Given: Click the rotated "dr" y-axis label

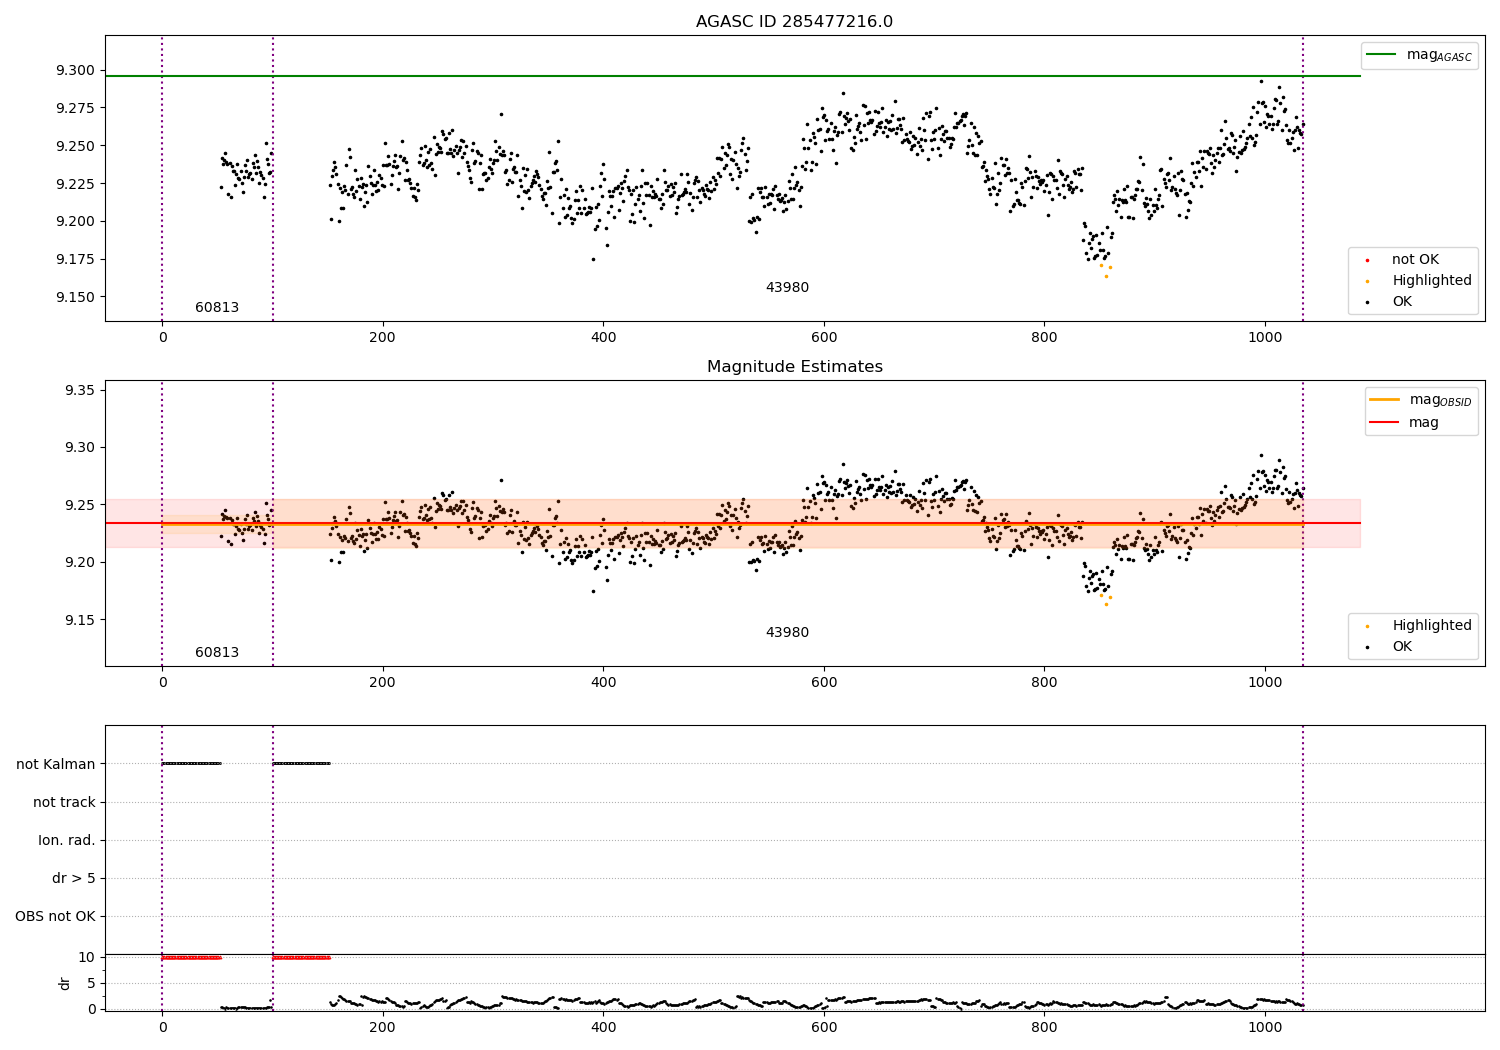Looking at the screenshot, I should 65,983.
